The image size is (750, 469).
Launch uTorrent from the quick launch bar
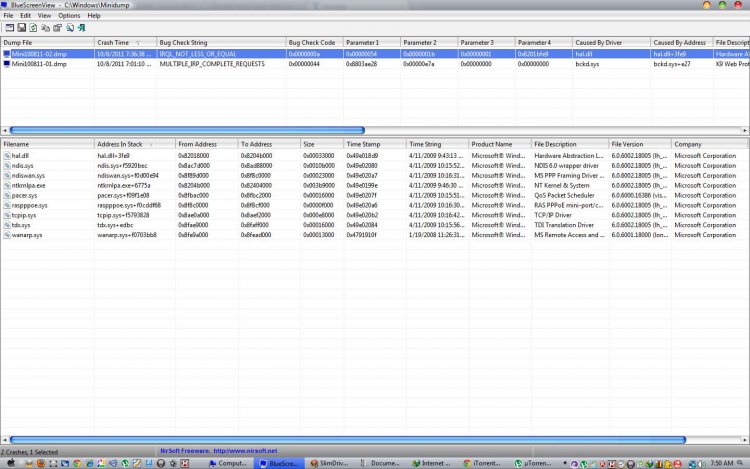(125, 463)
